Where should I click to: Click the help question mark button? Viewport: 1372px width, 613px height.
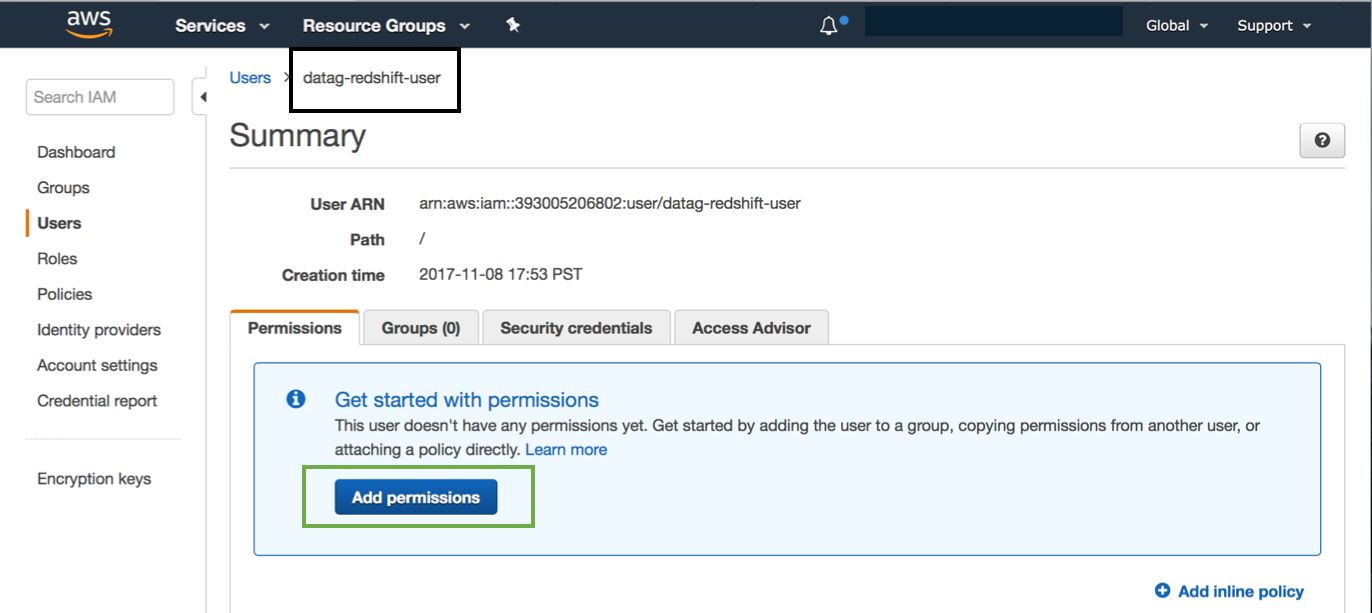pyautogui.click(x=1322, y=141)
